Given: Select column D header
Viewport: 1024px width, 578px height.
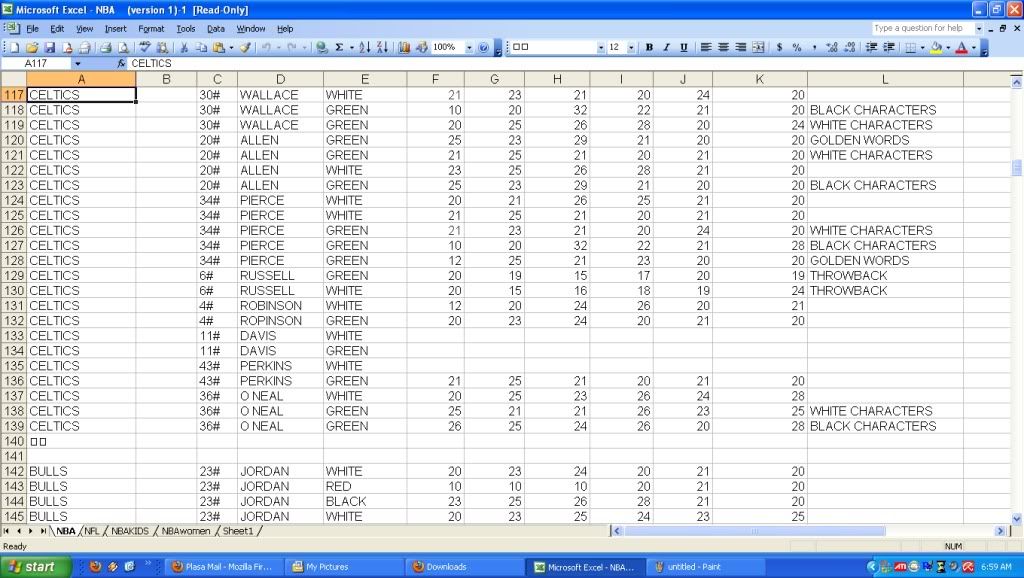Looking at the screenshot, I should click(x=280, y=79).
